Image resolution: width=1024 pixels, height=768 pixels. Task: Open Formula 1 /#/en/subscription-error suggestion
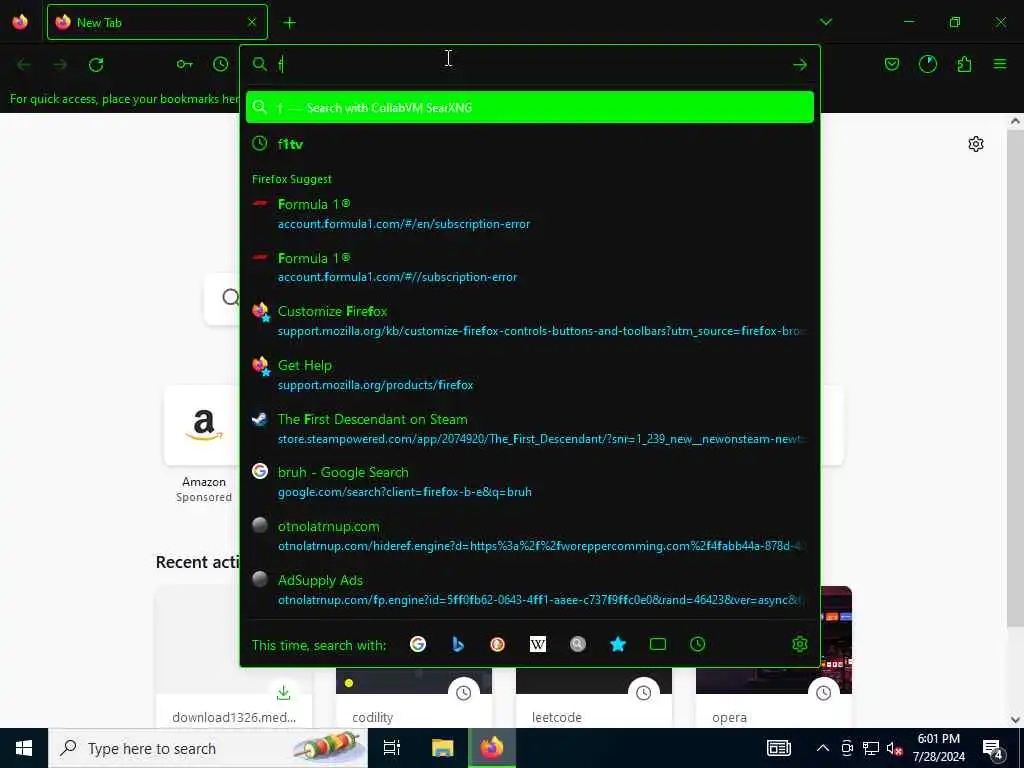(530, 214)
